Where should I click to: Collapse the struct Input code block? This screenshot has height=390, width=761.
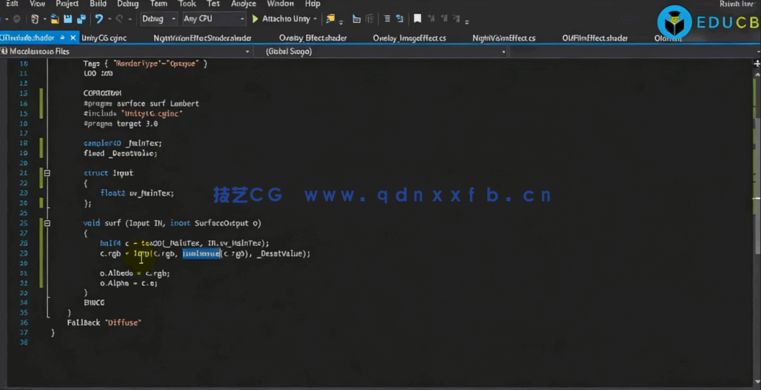pos(47,173)
